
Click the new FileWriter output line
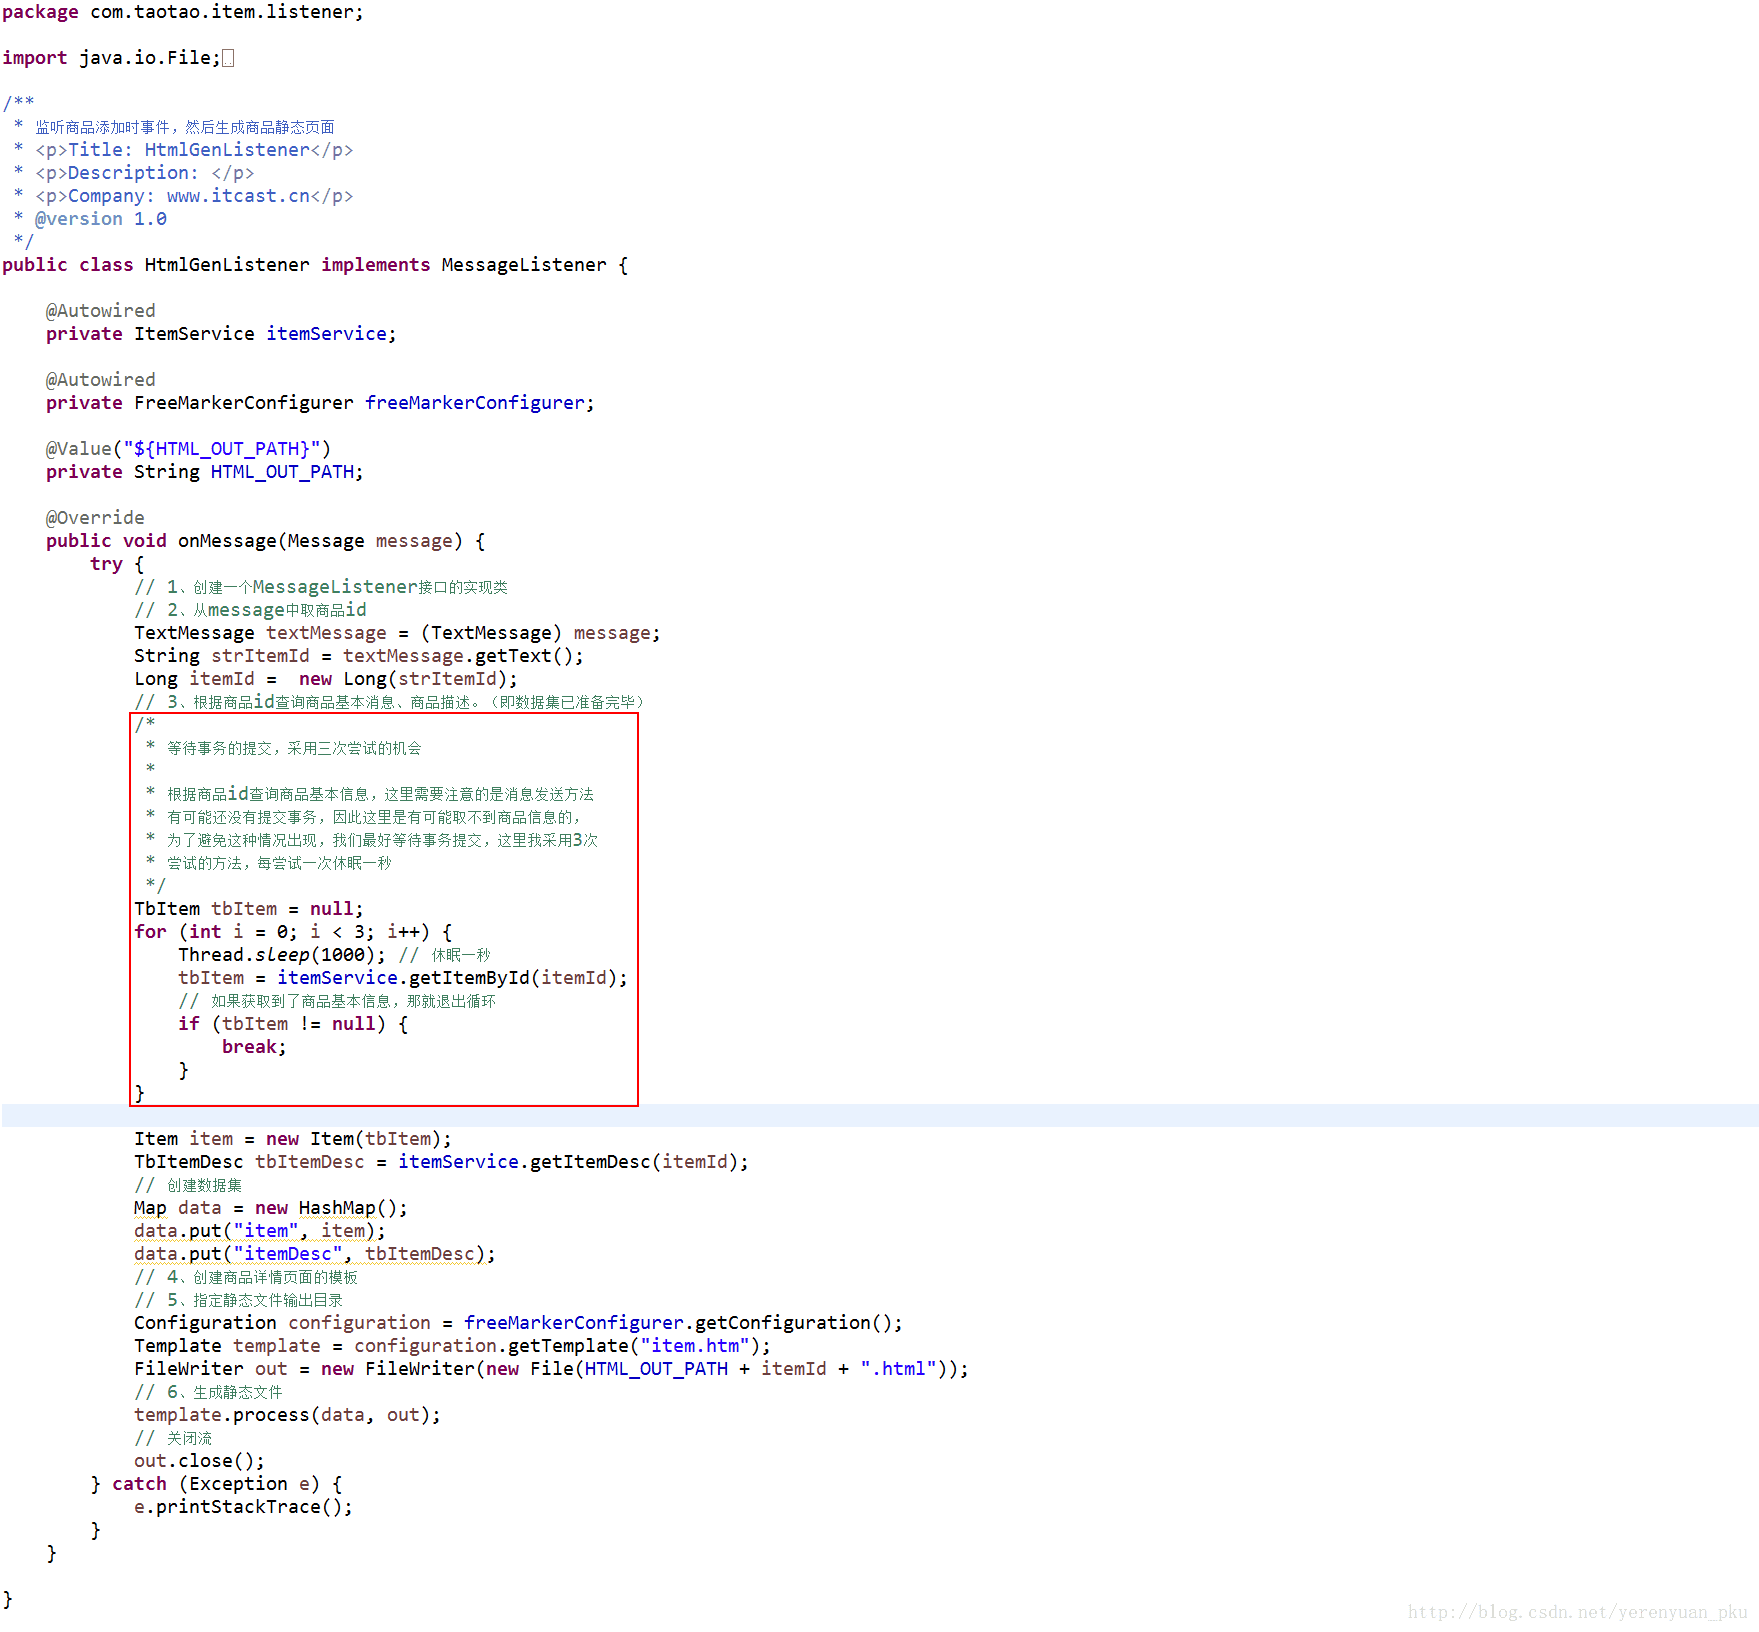point(551,1369)
